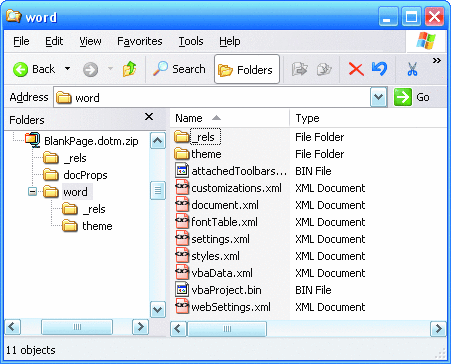
Task: Select the theme folder in file list
Action: tap(206, 154)
